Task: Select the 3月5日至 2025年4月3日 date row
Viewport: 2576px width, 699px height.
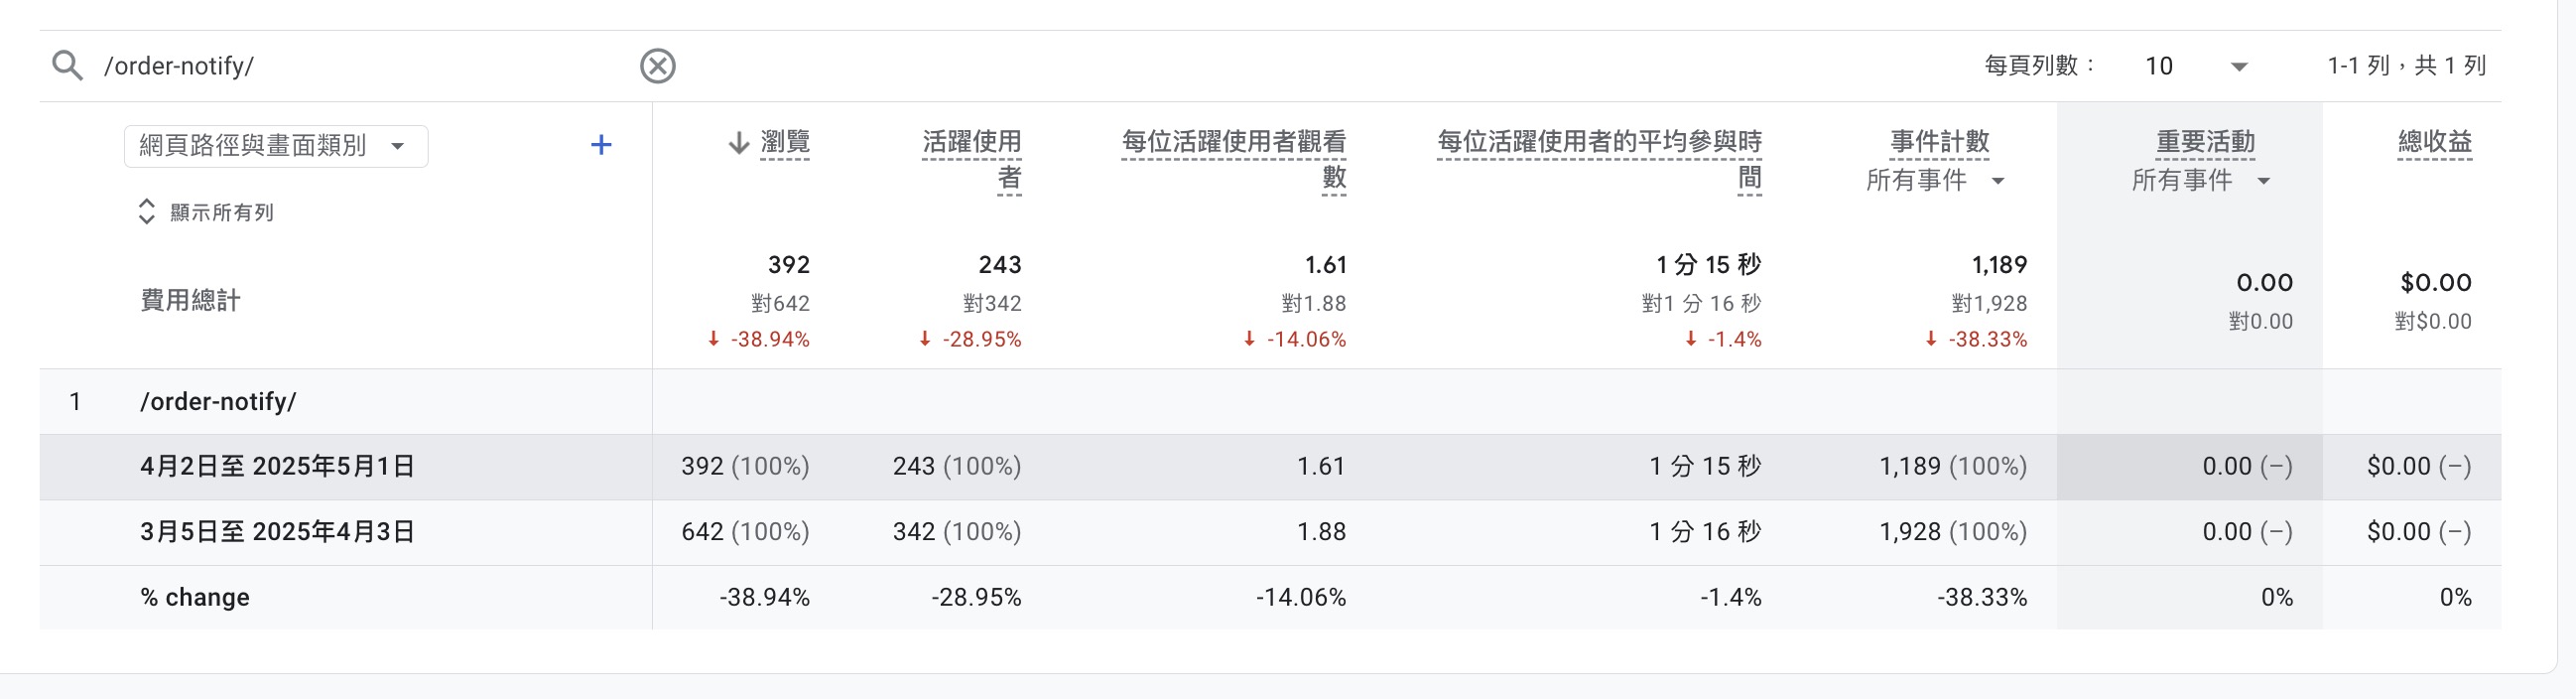Action: (277, 532)
